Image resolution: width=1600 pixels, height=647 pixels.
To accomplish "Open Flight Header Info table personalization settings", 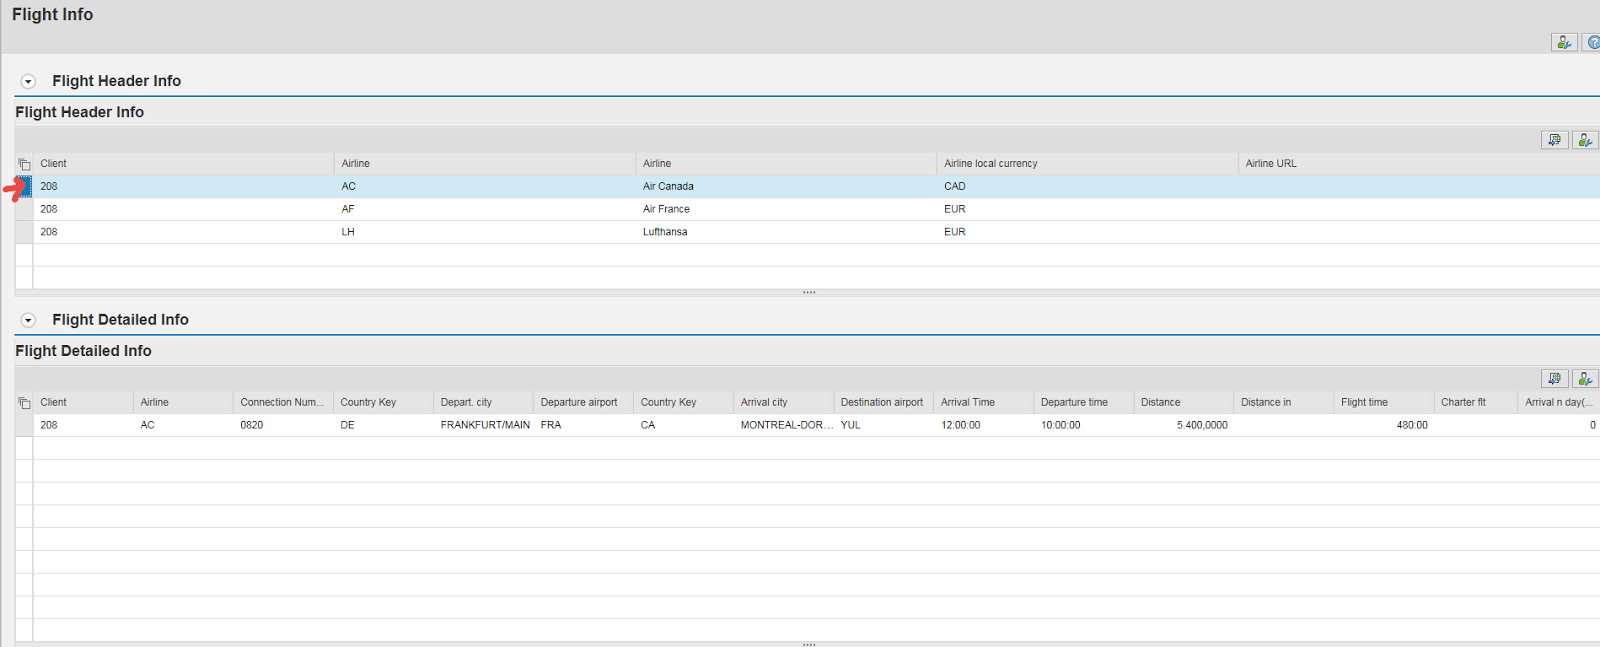I will [1585, 140].
